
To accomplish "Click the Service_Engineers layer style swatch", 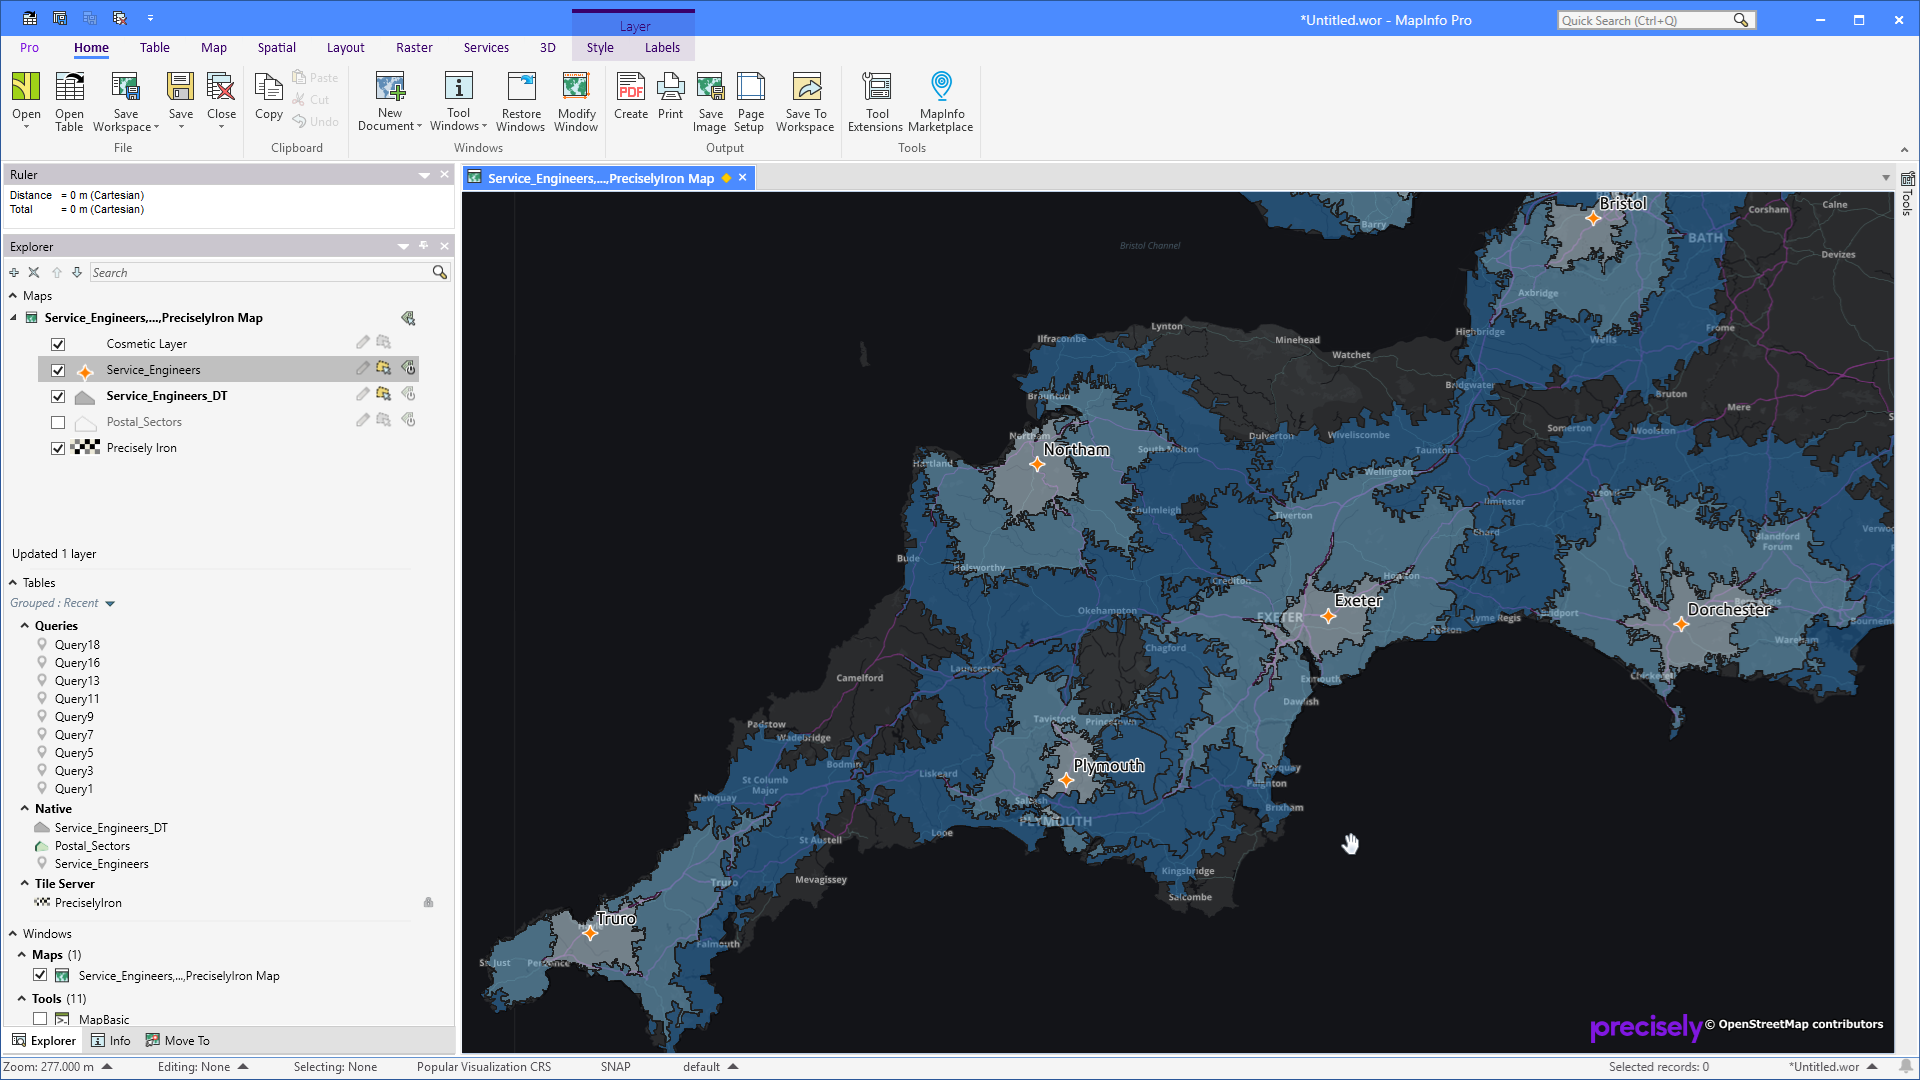I will click(85, 371).
